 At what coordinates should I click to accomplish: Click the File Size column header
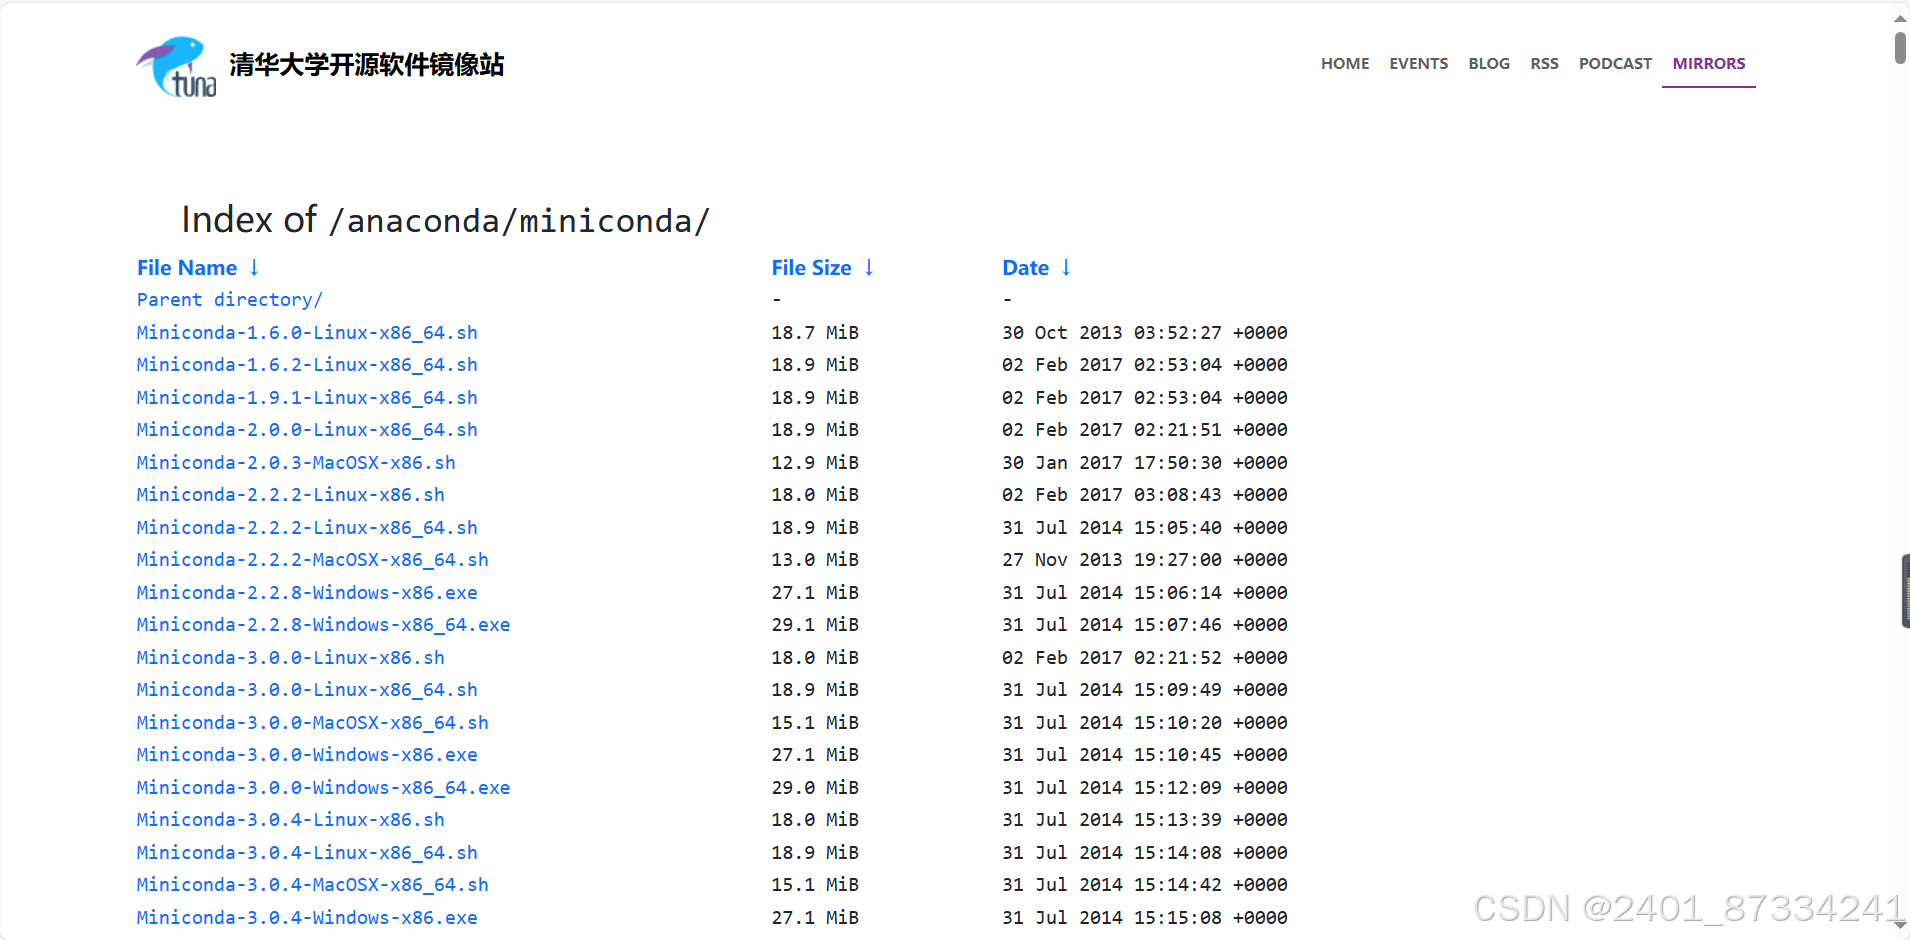point(811,267)
